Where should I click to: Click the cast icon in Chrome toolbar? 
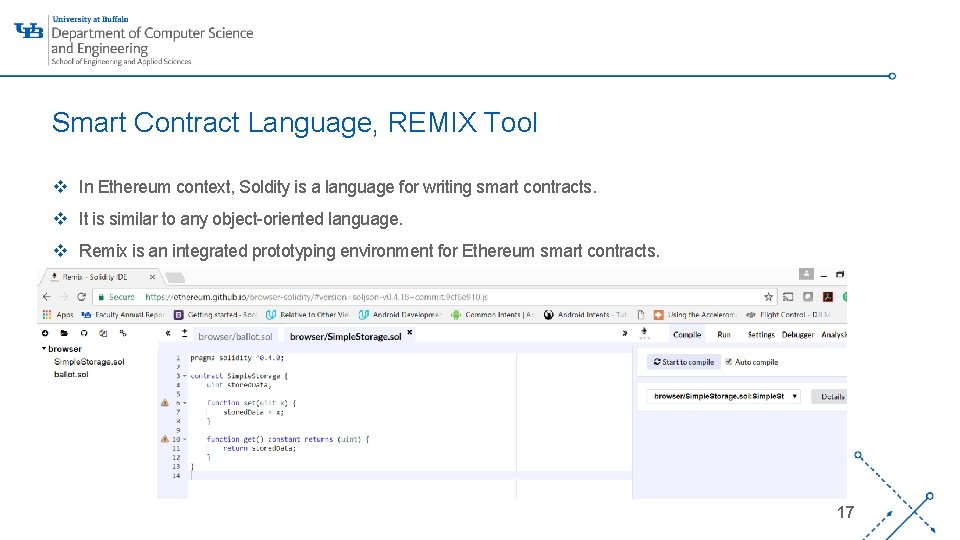click(788, 297)
